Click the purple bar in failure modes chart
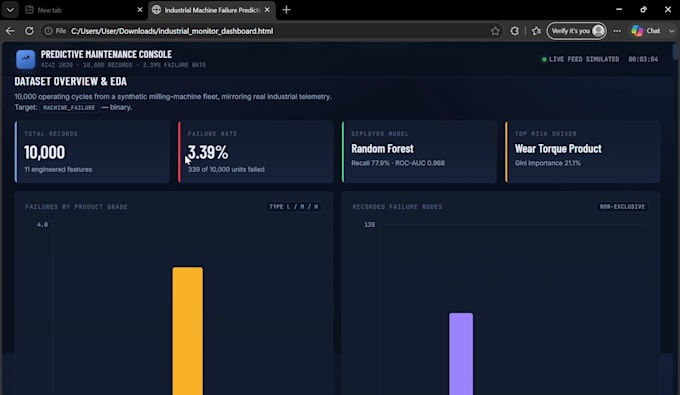This screenshot has height=395, width=680. [x=461, y=354]
